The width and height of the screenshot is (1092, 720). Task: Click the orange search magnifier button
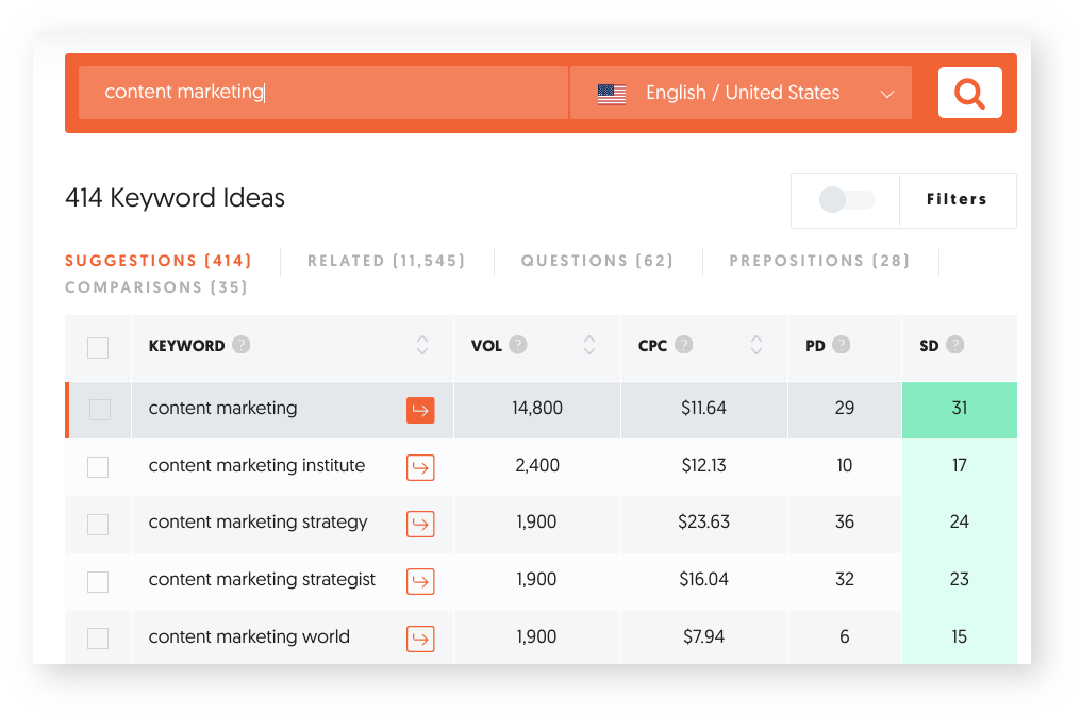pos(969,93)
